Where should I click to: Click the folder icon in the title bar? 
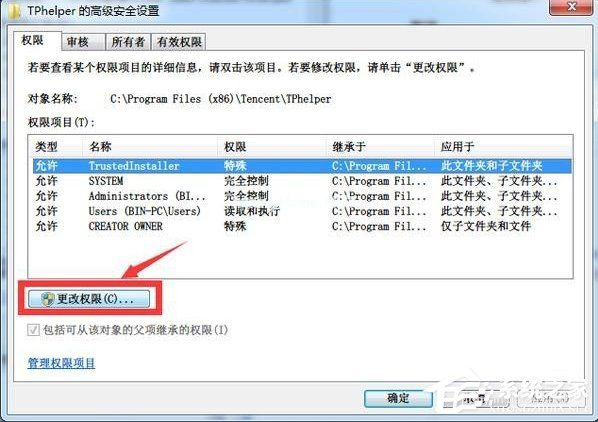coord(14,11)
